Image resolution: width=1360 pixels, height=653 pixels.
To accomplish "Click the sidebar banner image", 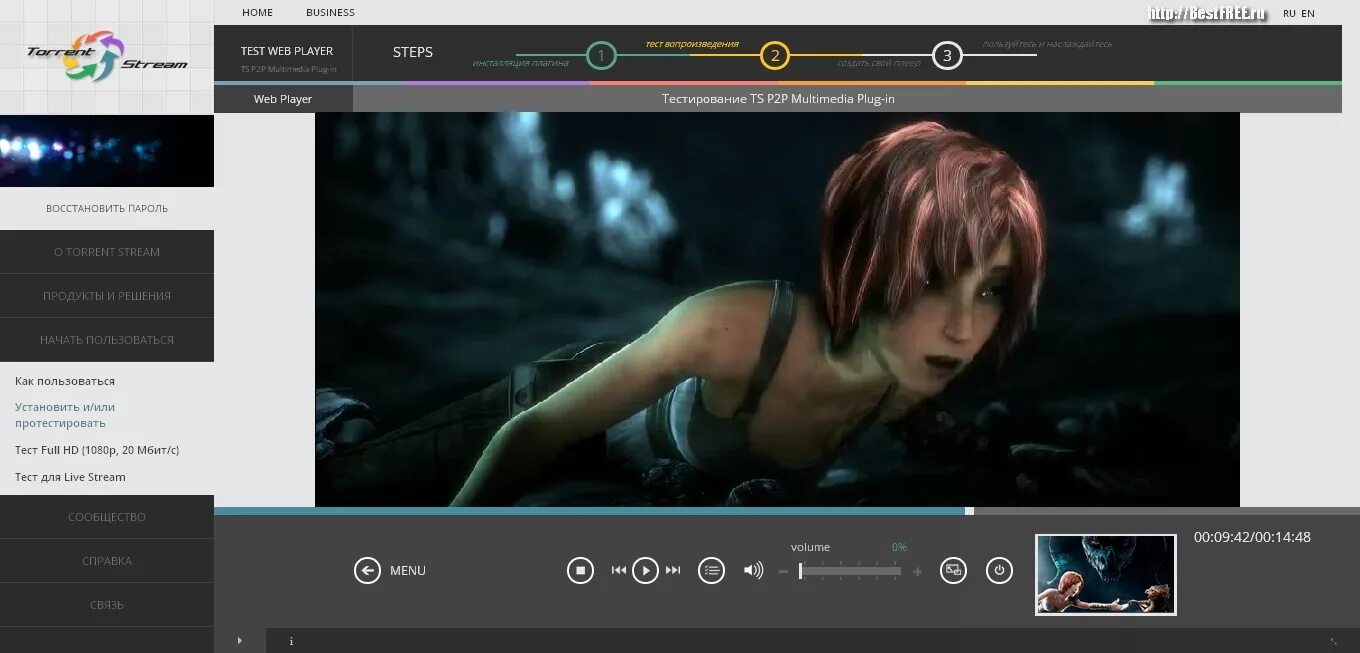I will 107,151.
